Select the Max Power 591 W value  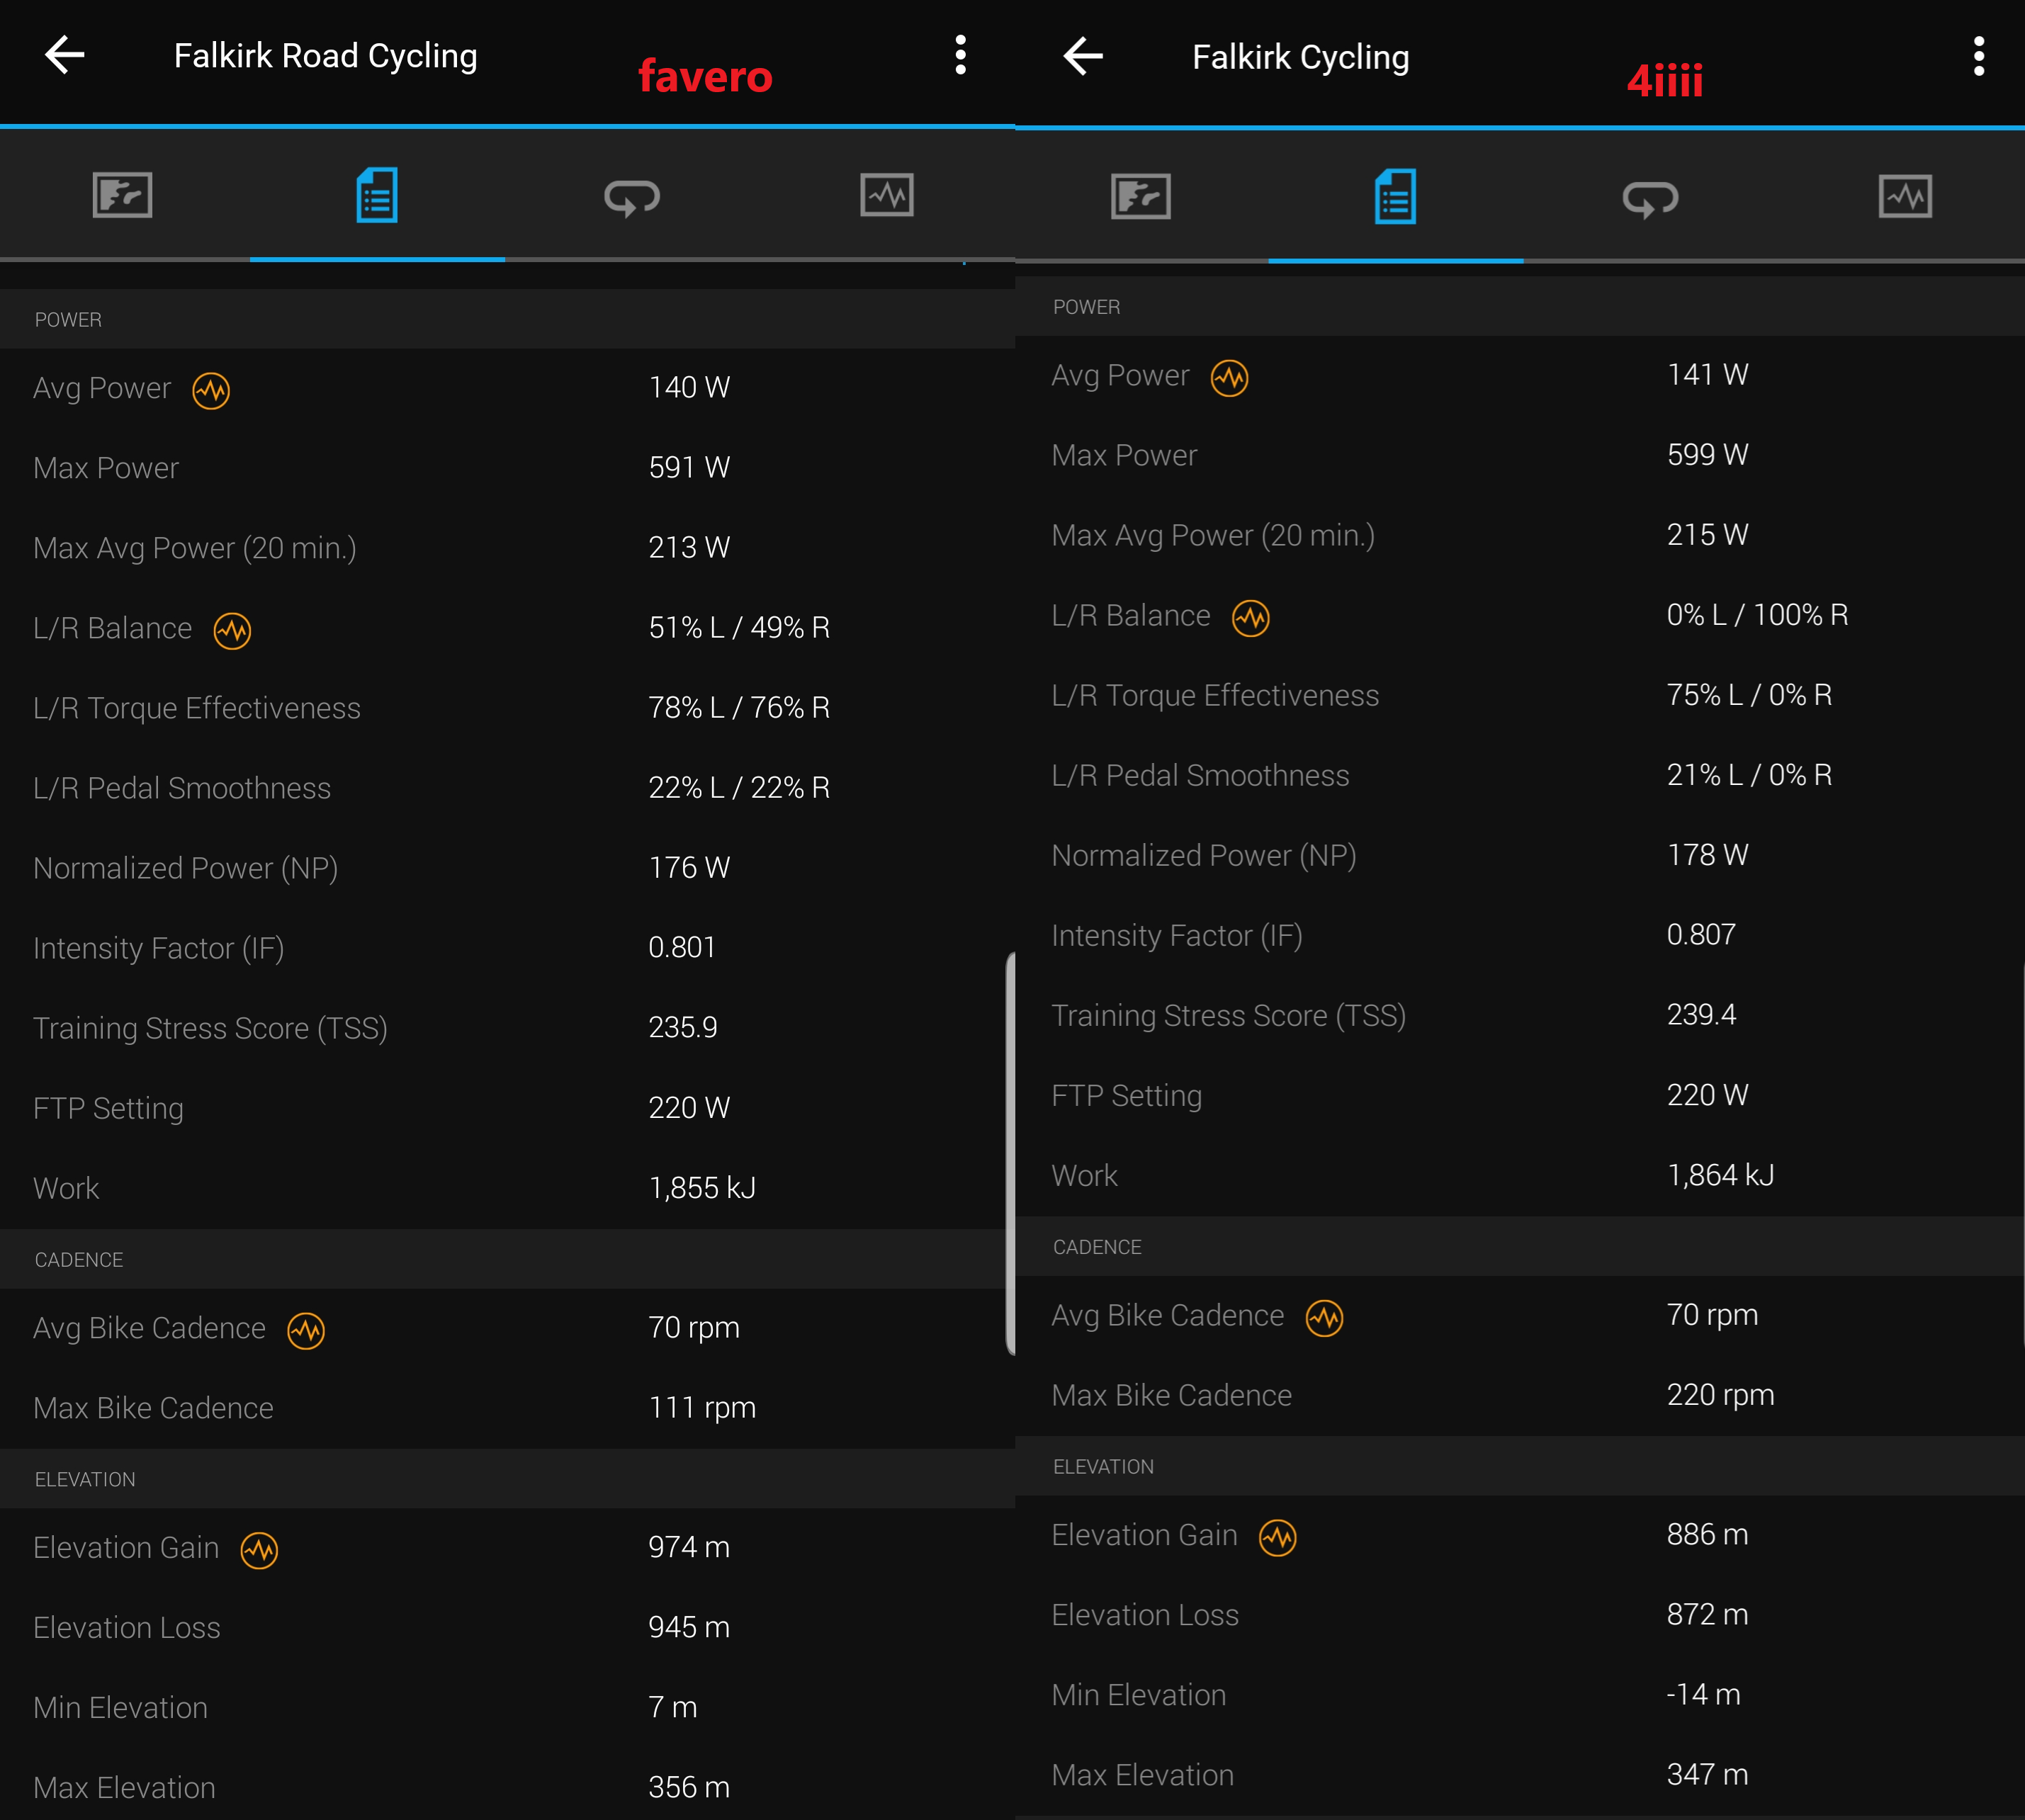pyautogui.click(x=689, y=467)
